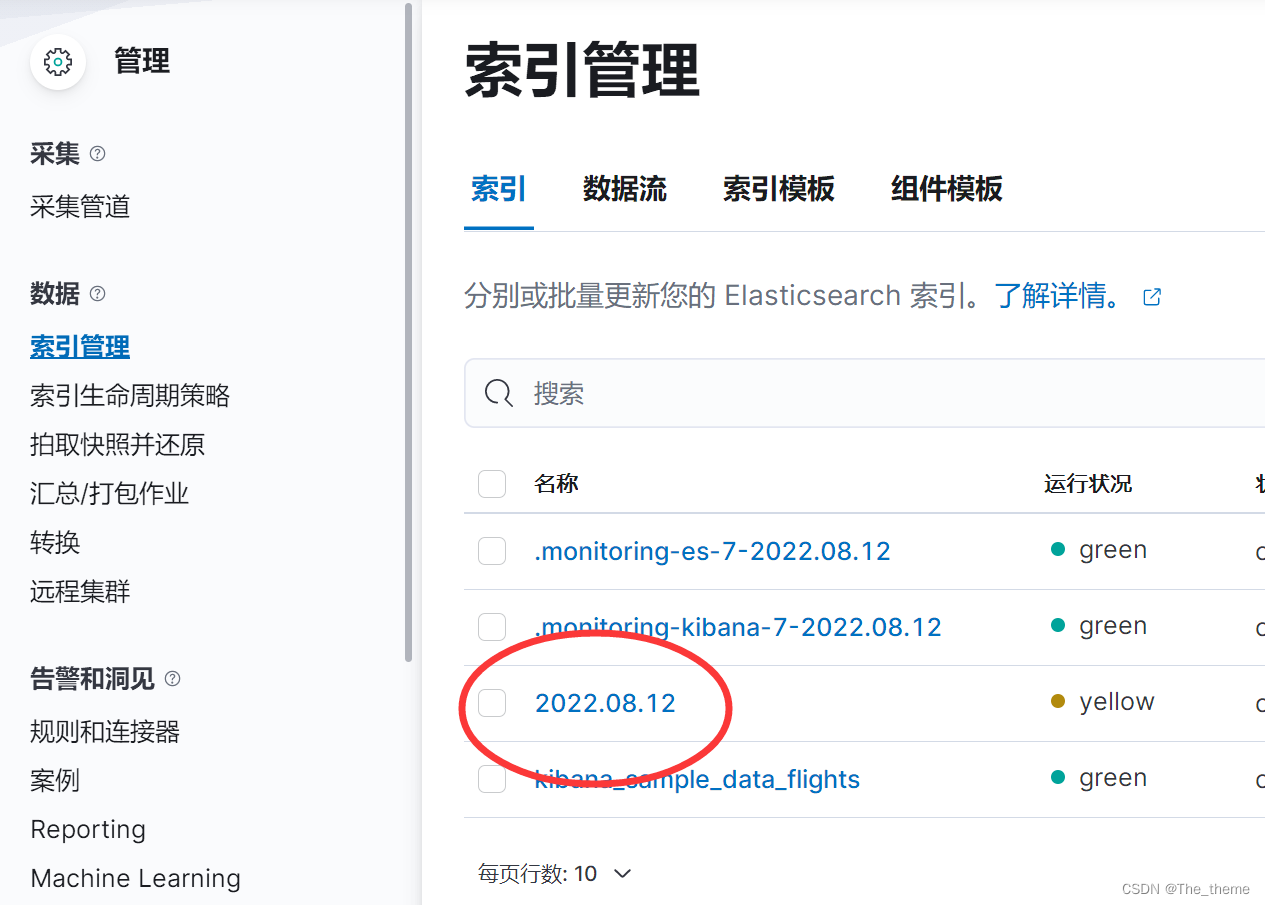The height and width of the screenshot is (905, 1265).
Task: Click the sidebar scrollbar
Action: [407, 330]
